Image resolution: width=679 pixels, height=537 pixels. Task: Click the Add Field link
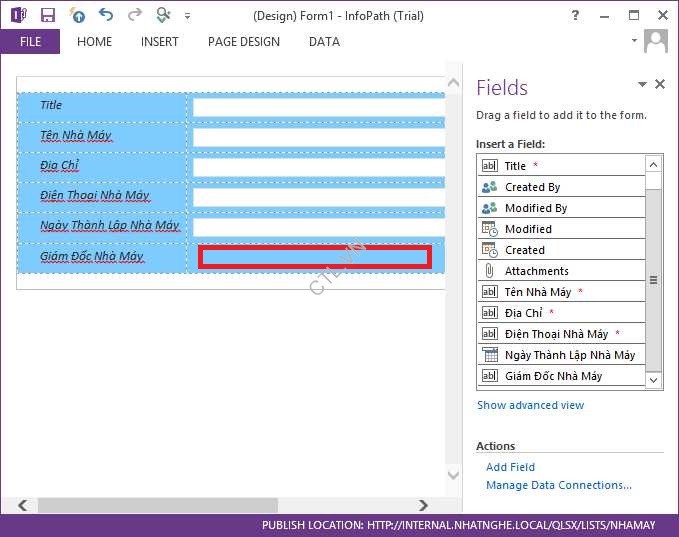pyautogui.click(x=510, y=467)
